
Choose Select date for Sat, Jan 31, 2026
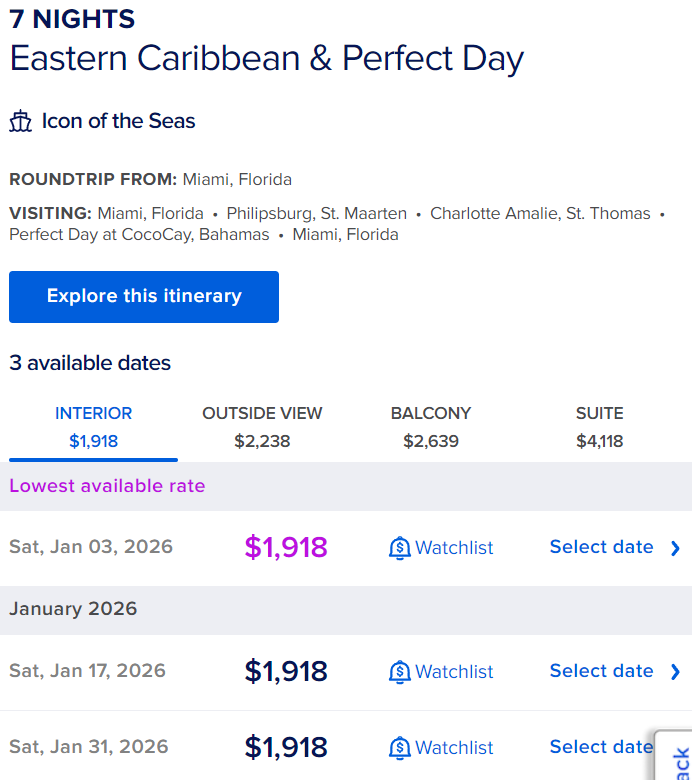click(x=601, y=747)
